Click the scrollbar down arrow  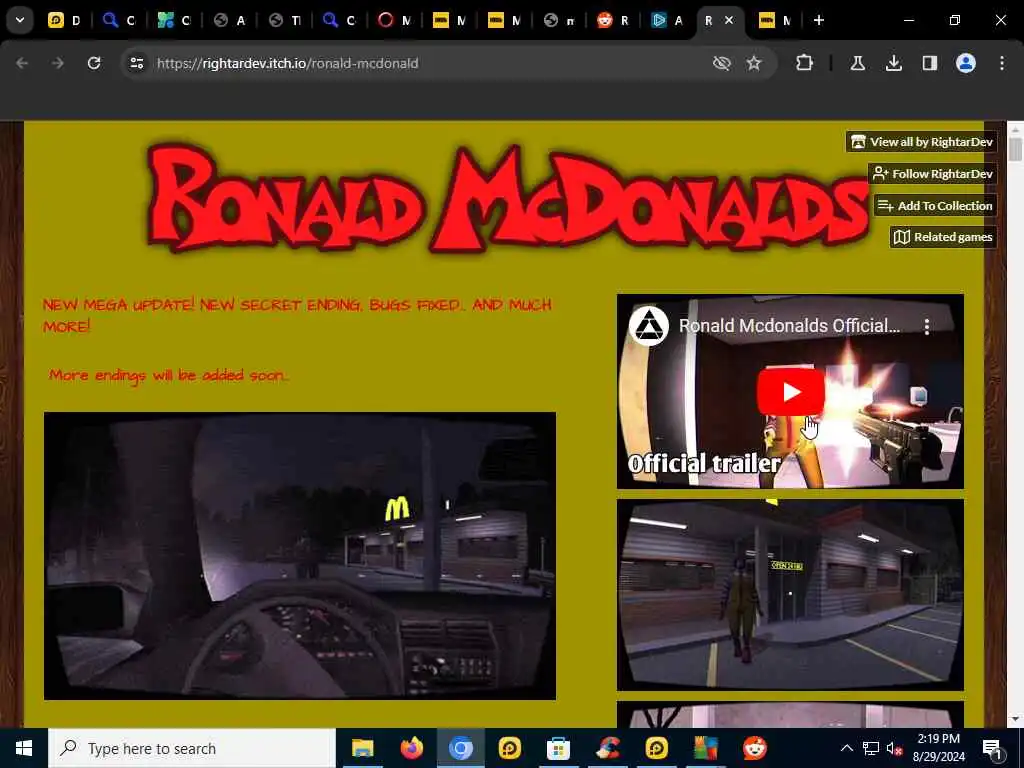1015,719
